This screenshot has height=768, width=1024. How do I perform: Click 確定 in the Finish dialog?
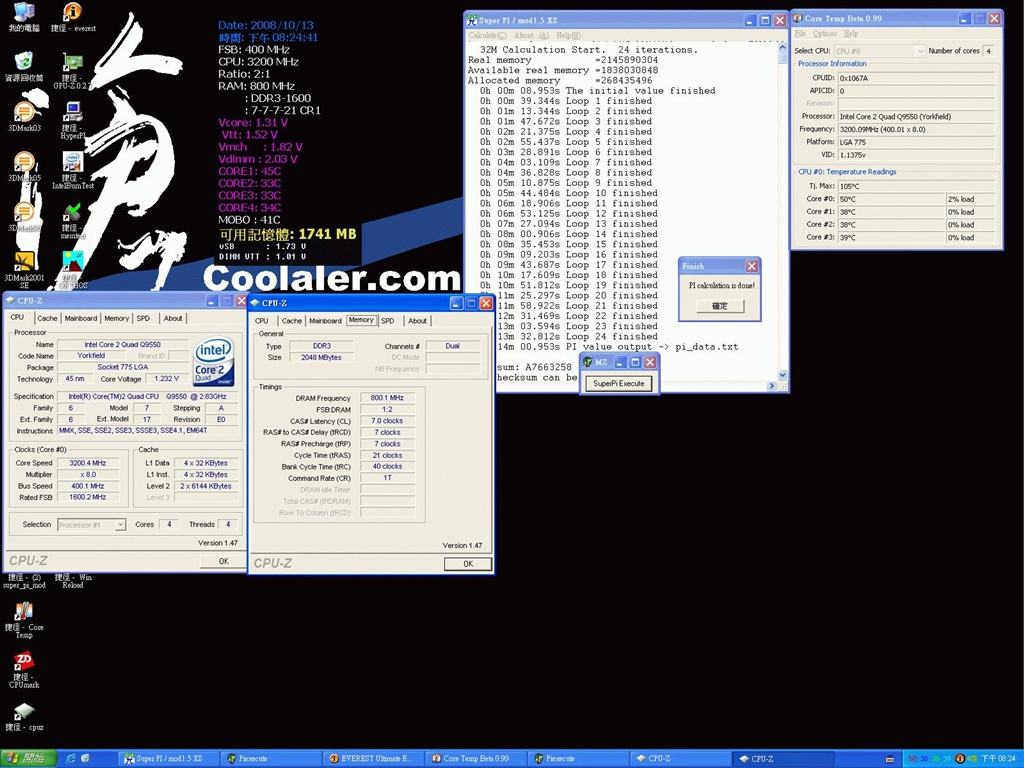coord(719,306)
